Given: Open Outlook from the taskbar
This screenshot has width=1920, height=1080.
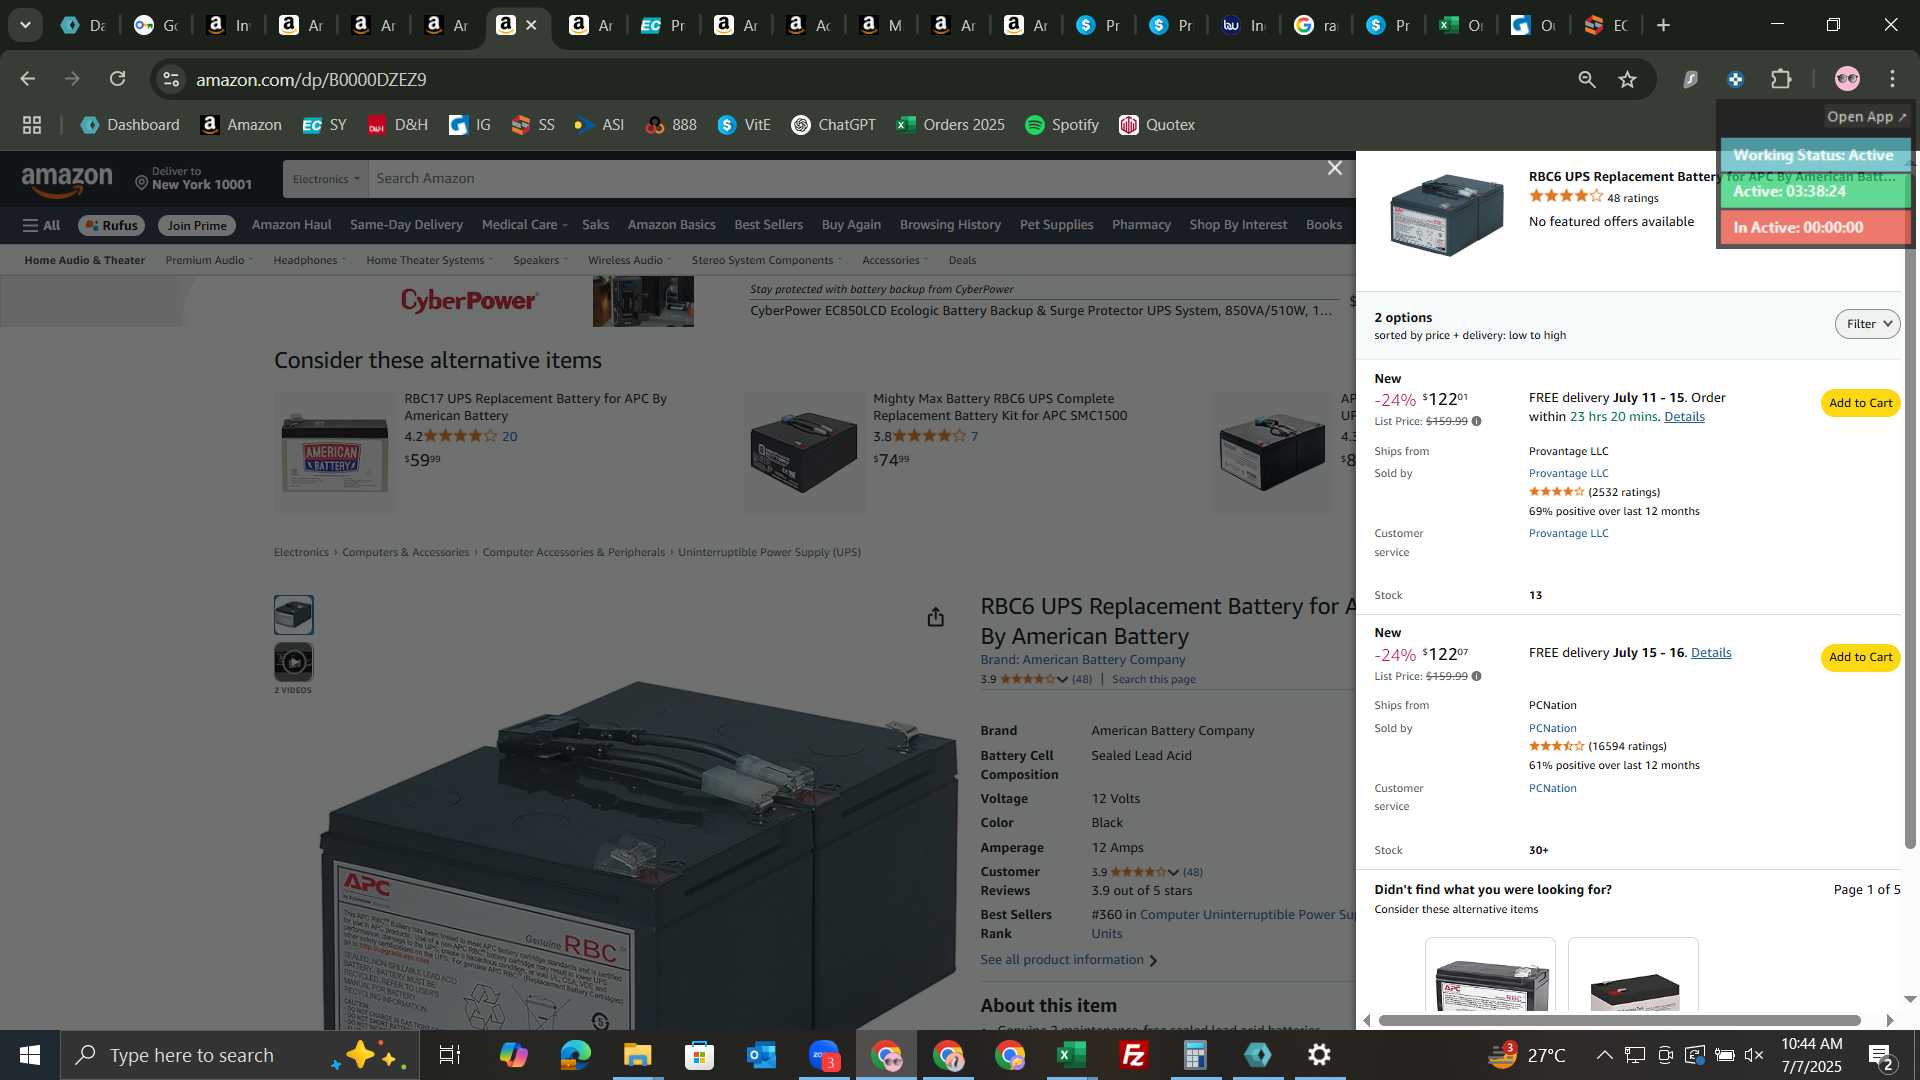Looking at the screenshot, I should click(x=762, y=1055).
